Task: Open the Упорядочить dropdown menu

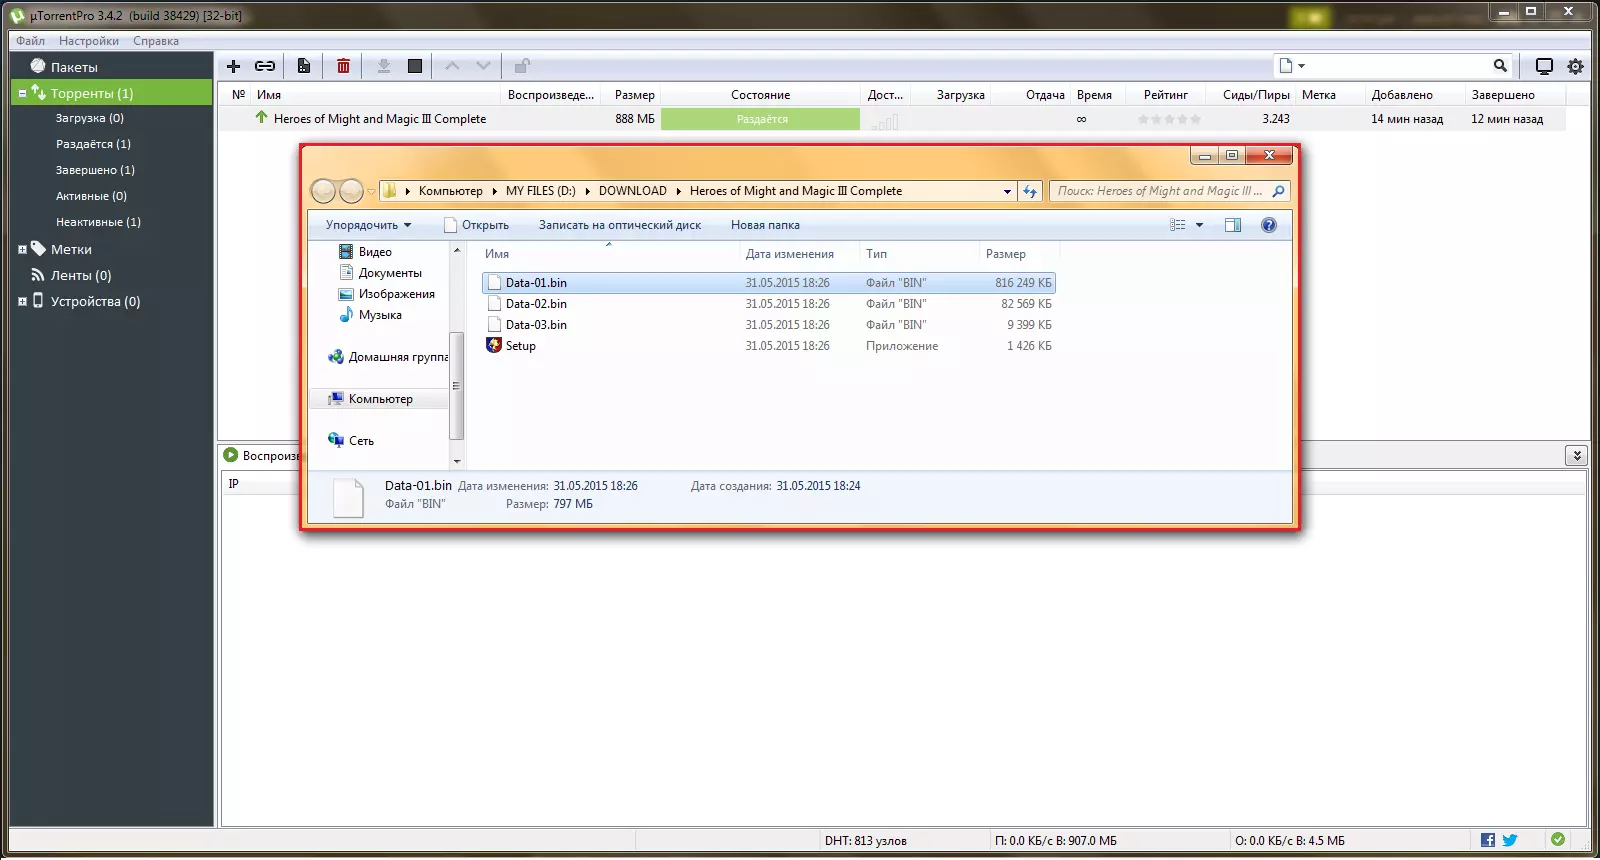Action: coord(368,225)
